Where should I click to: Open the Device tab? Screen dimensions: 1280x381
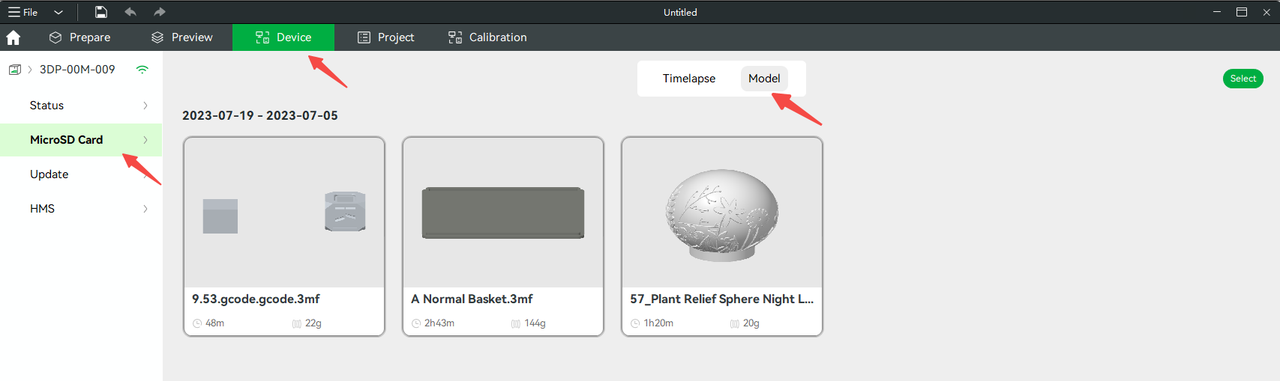pos(283,38)
